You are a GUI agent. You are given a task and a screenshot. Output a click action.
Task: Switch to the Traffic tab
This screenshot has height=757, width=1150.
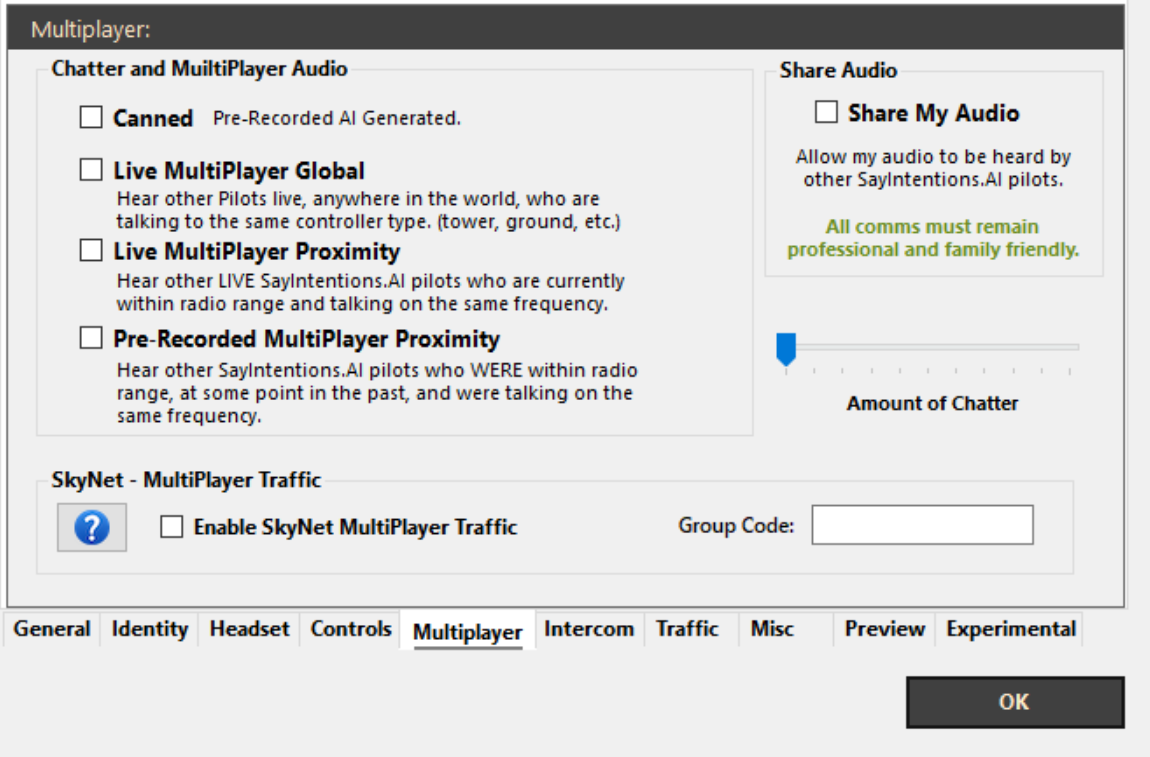click(687, 629)
